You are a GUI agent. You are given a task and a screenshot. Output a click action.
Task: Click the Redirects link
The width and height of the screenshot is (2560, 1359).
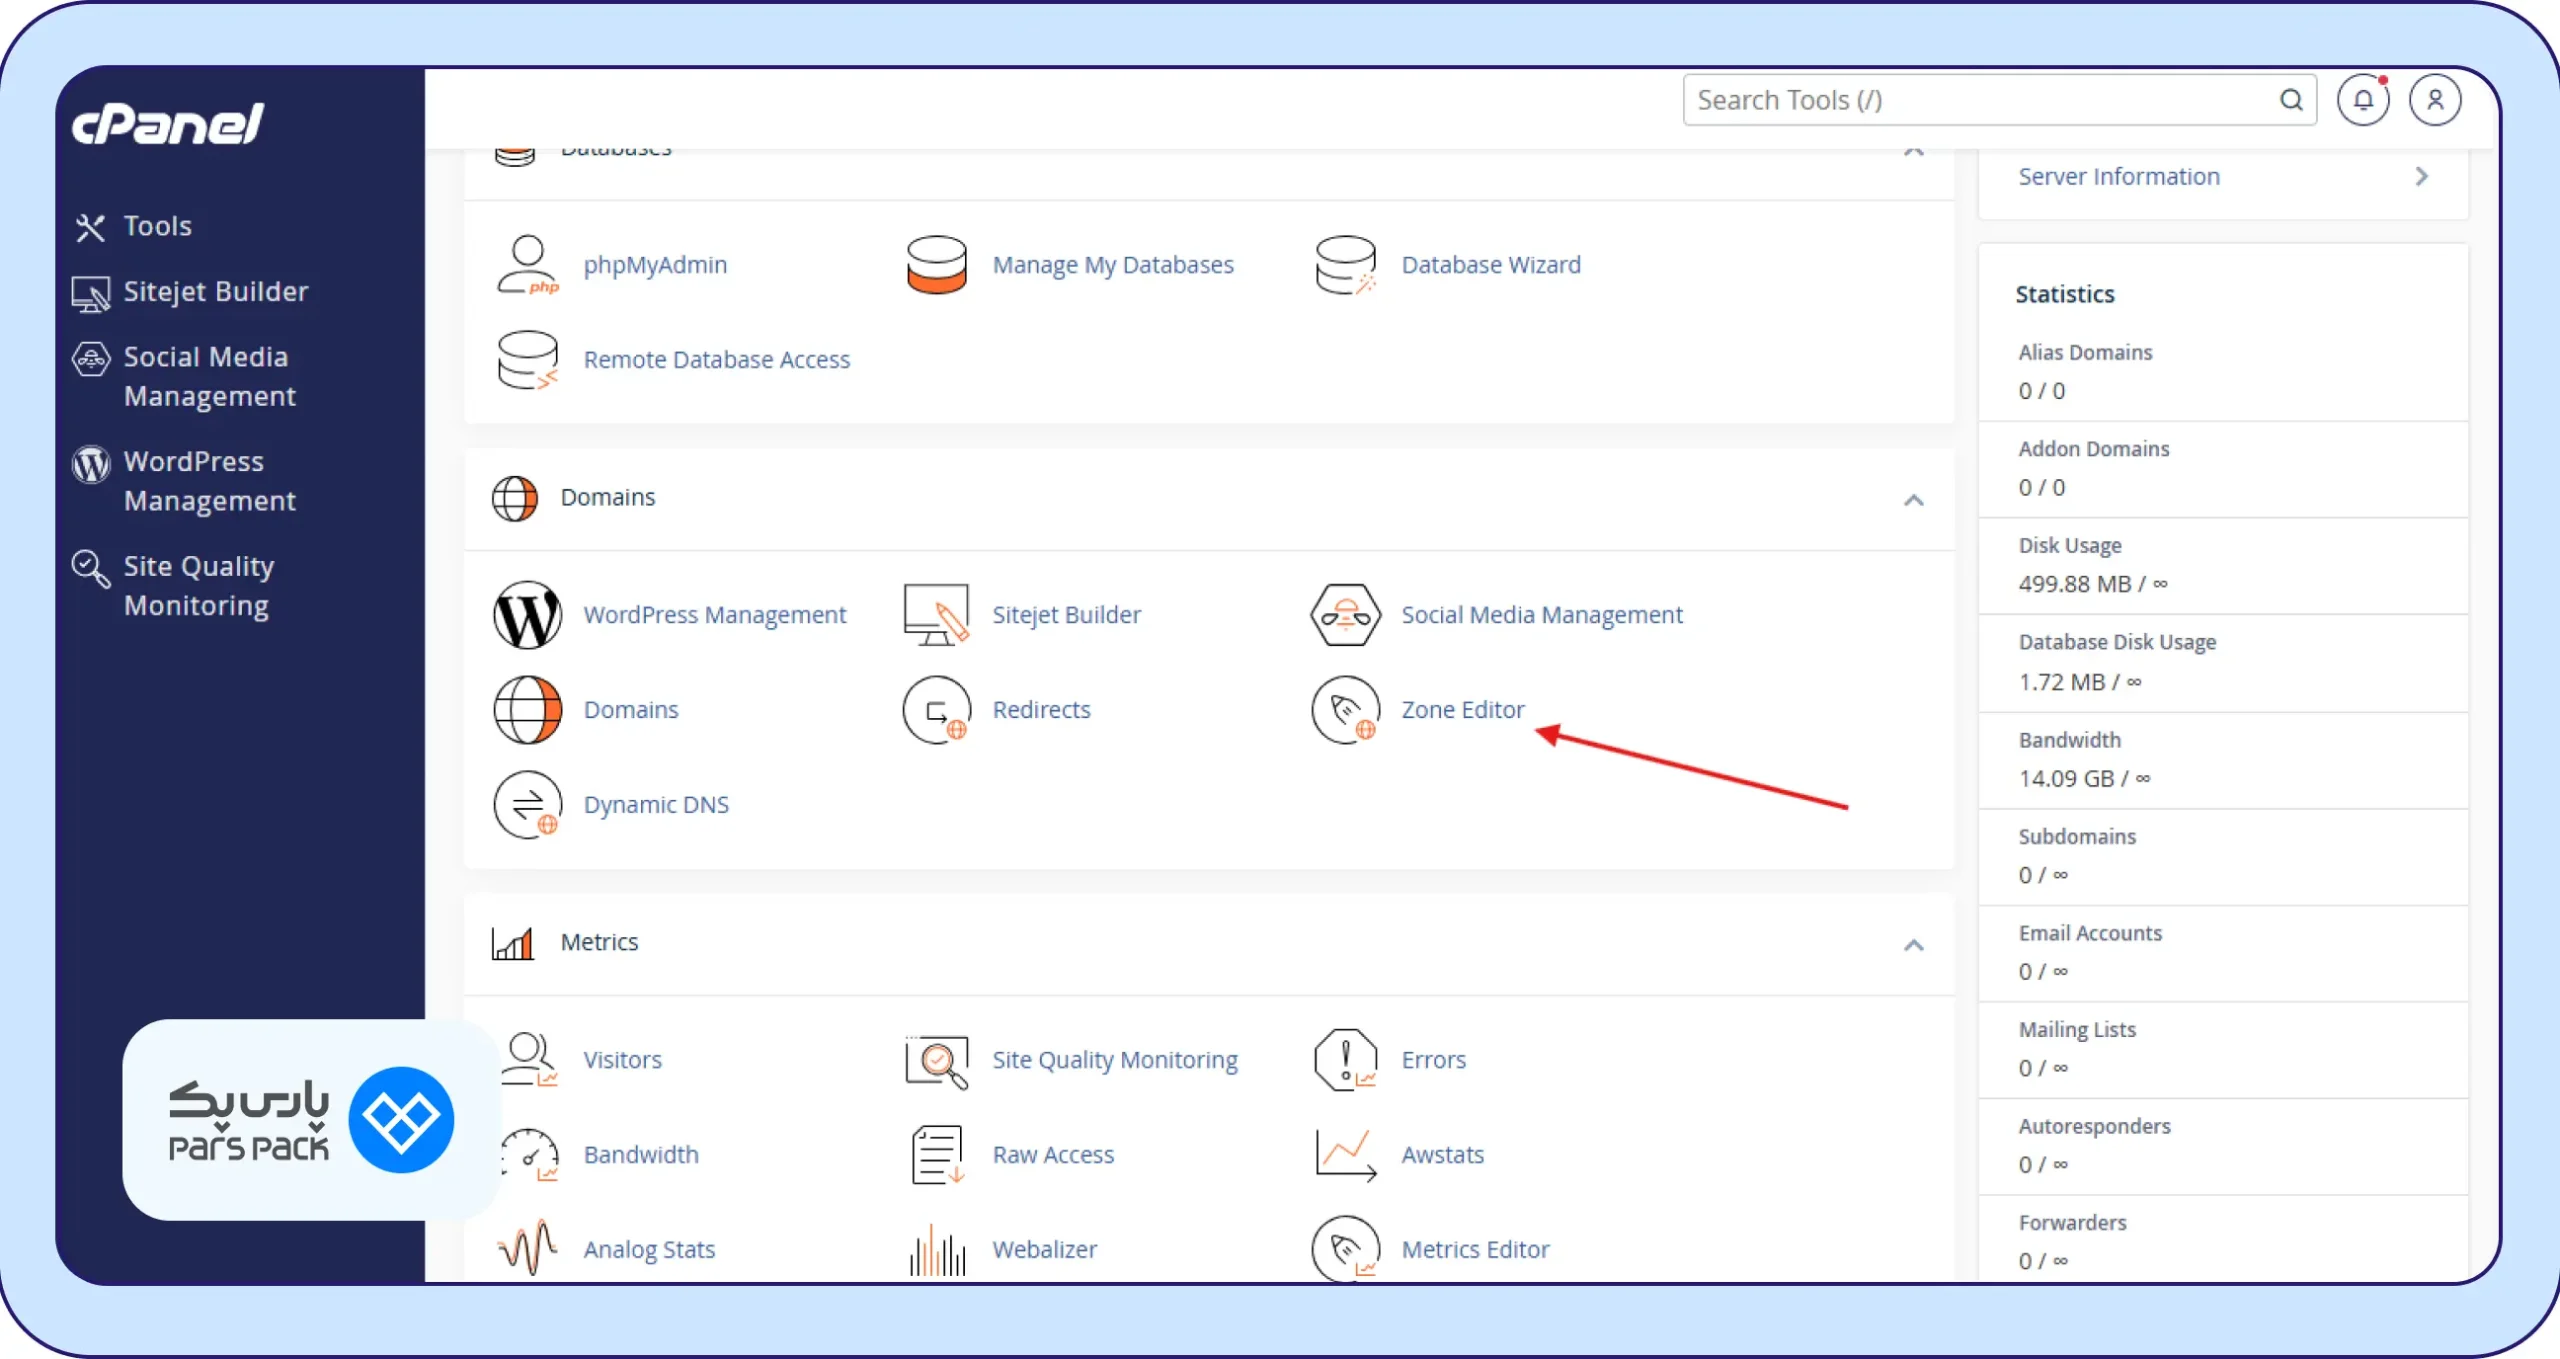(x=1041, y=710)
